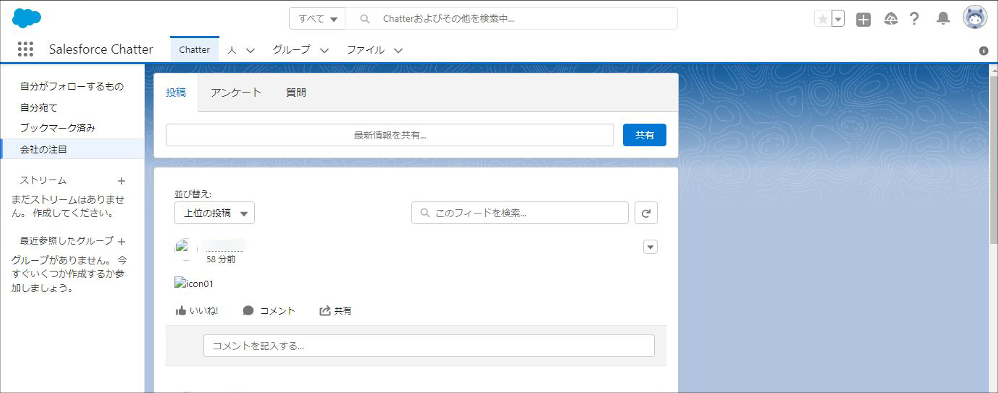The image size is (998, 393).
Task: Open the icon01 attached image
Action: point(194,283)
